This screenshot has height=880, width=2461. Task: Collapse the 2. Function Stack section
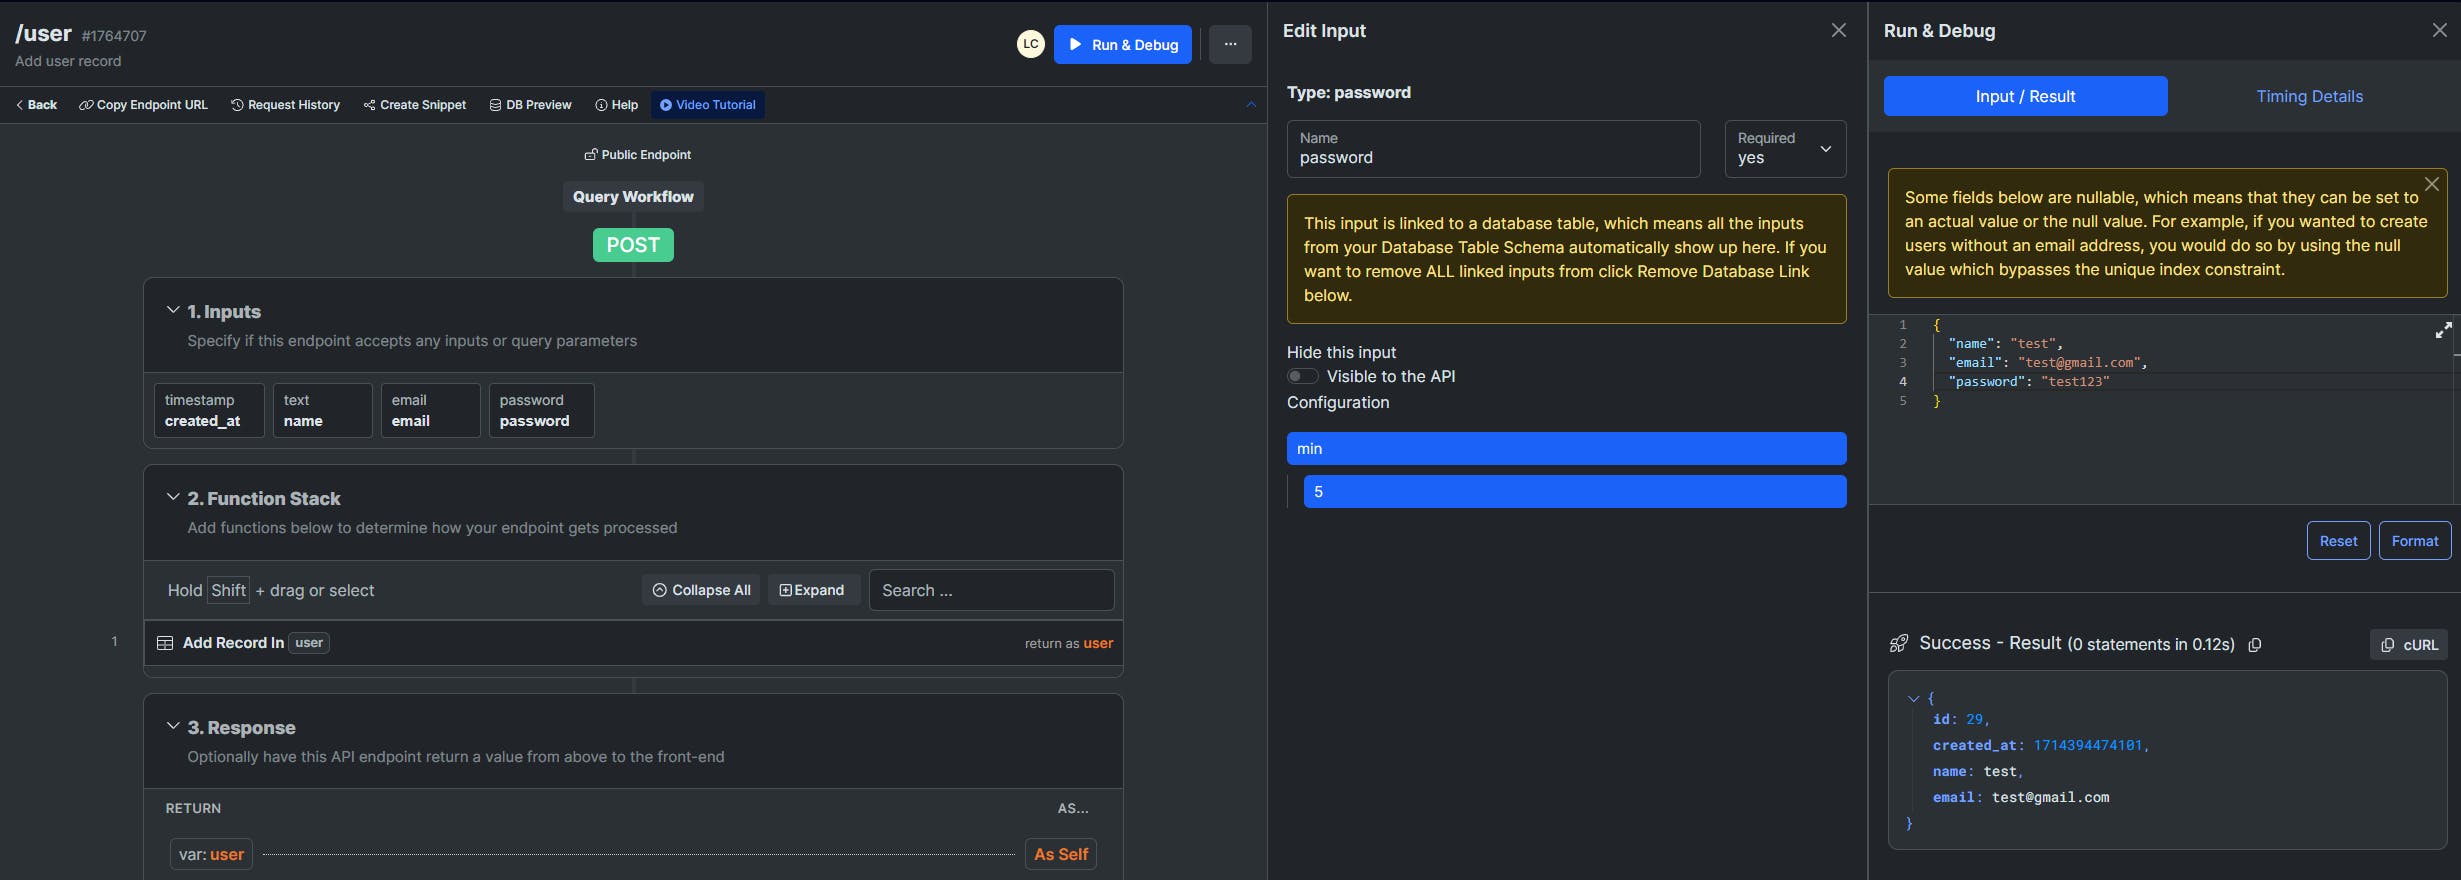[173, 497]
